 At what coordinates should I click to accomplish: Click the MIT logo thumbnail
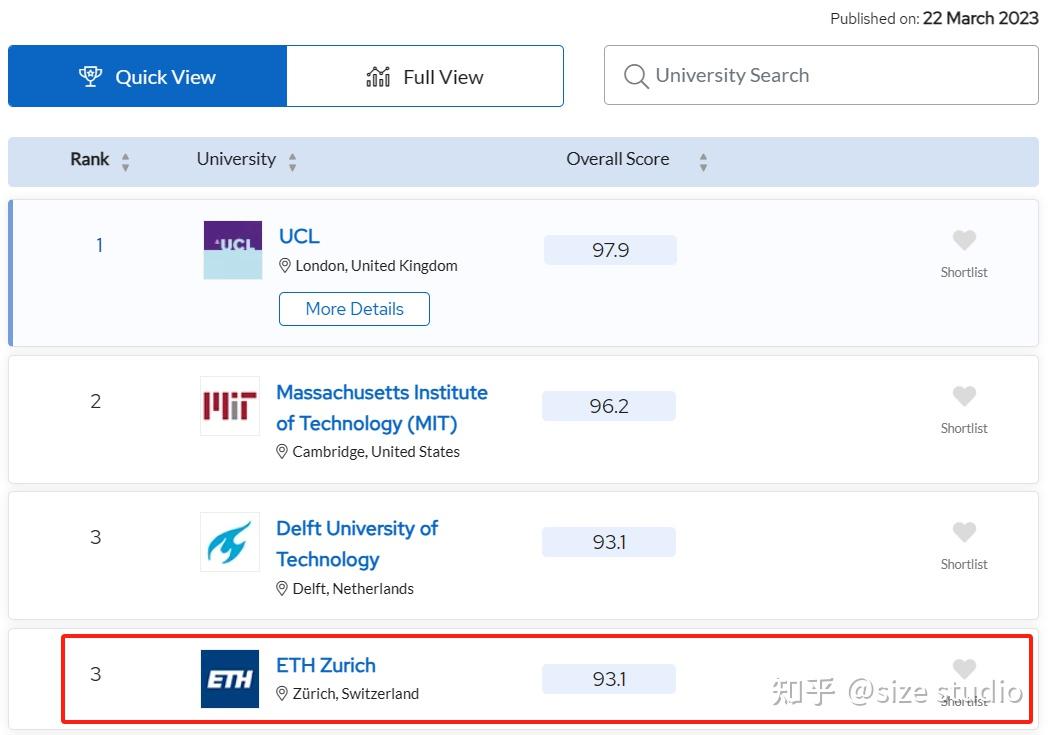coord(230,406)
